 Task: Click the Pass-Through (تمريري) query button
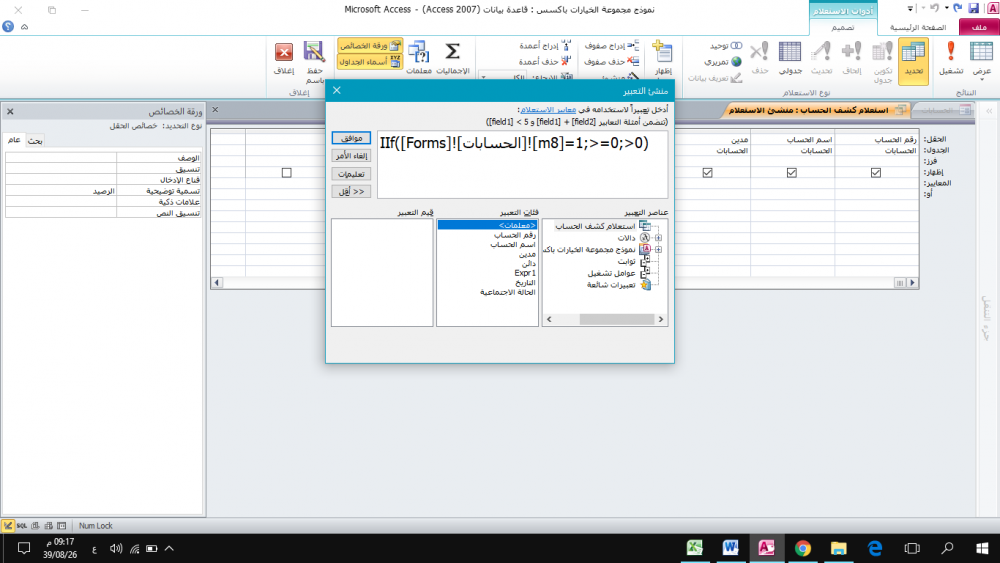tap(723, 62)
